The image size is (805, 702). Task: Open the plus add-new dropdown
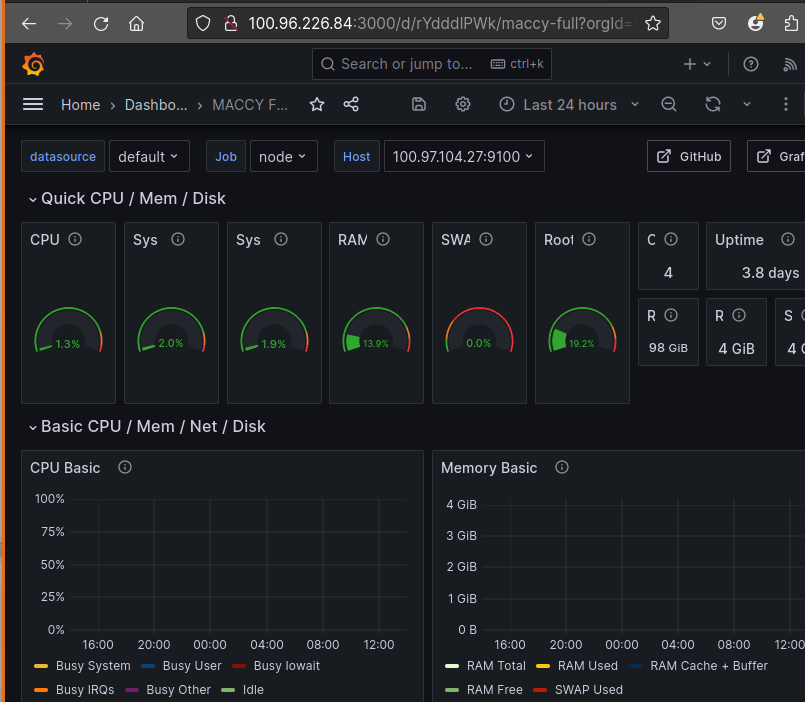(x=697, y=64)
